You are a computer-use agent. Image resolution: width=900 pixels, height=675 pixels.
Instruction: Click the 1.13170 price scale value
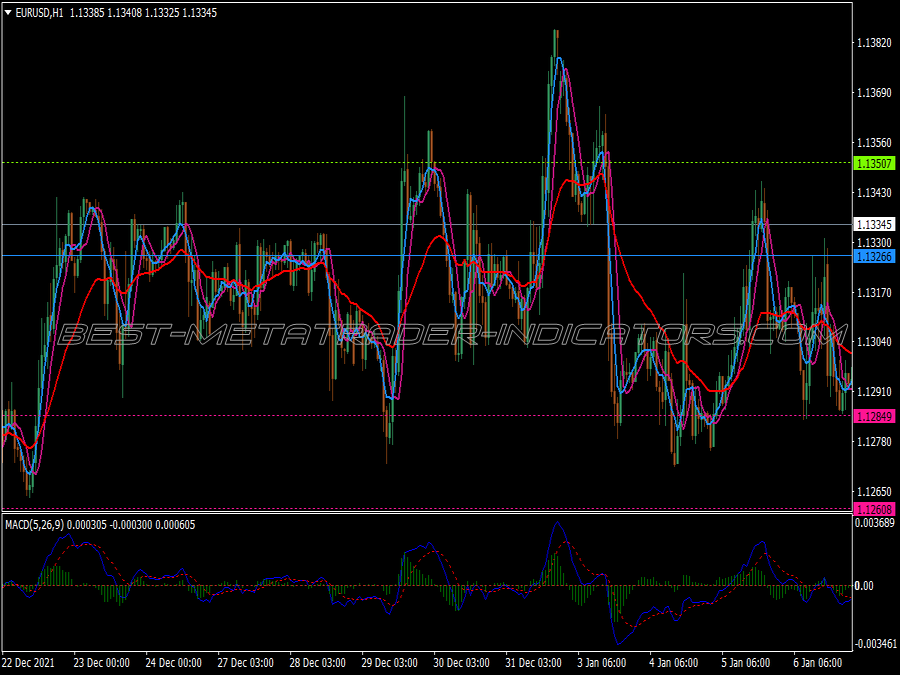click(874, 293)
